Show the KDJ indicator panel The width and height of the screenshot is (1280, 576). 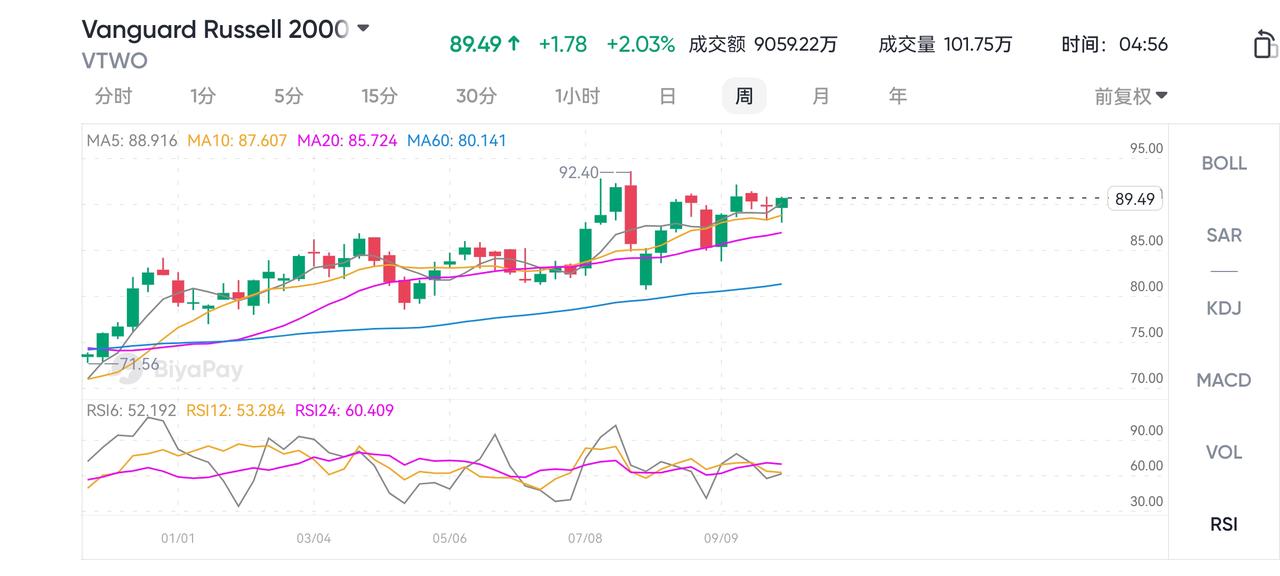(1224, 308)
